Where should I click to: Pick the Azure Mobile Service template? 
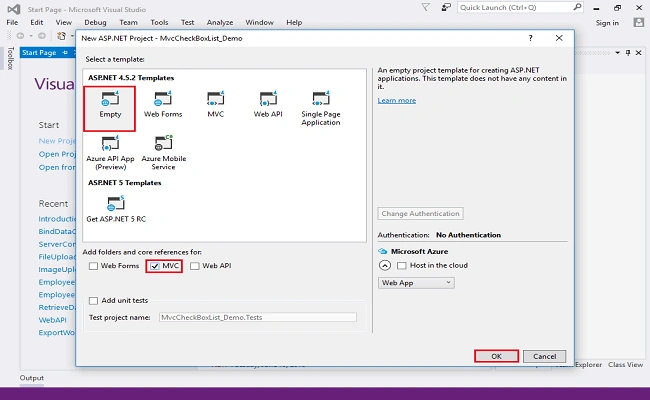(x=163, y=153)
